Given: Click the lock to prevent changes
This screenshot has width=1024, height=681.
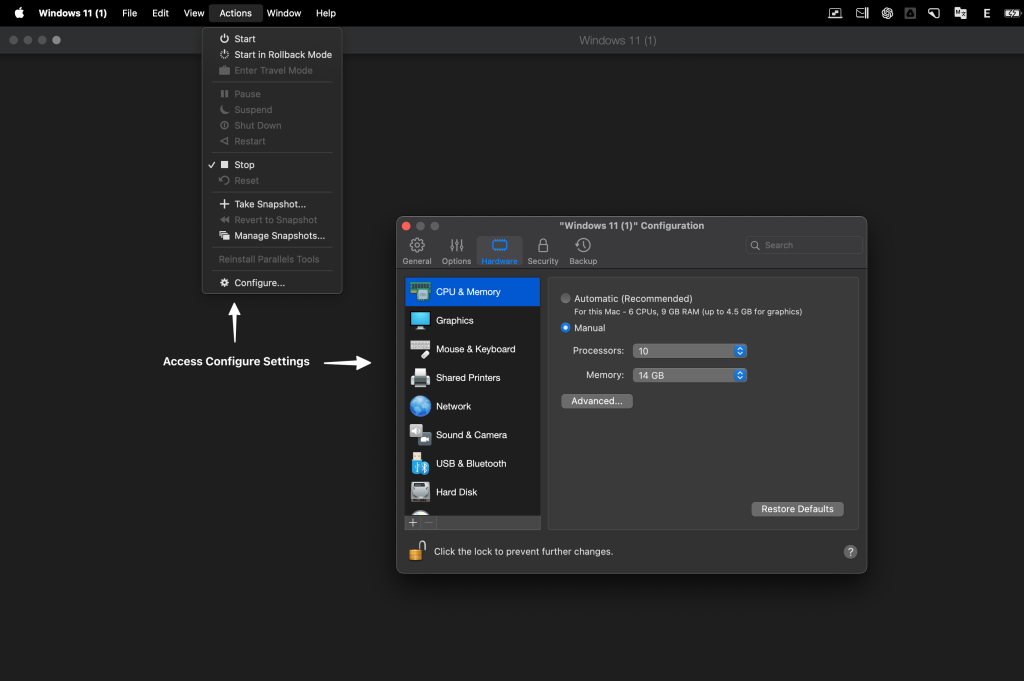Looking at the screenshot, I should click(417, 551).
